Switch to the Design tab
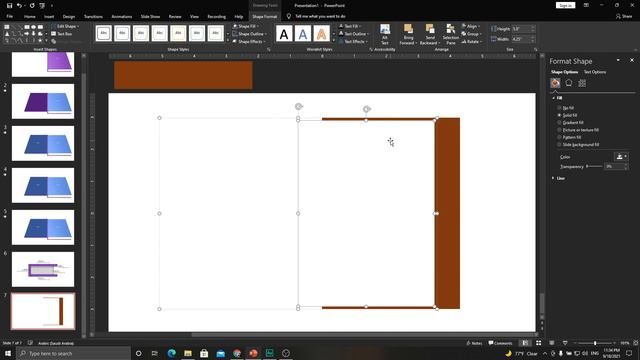 (x=69, y=16)
